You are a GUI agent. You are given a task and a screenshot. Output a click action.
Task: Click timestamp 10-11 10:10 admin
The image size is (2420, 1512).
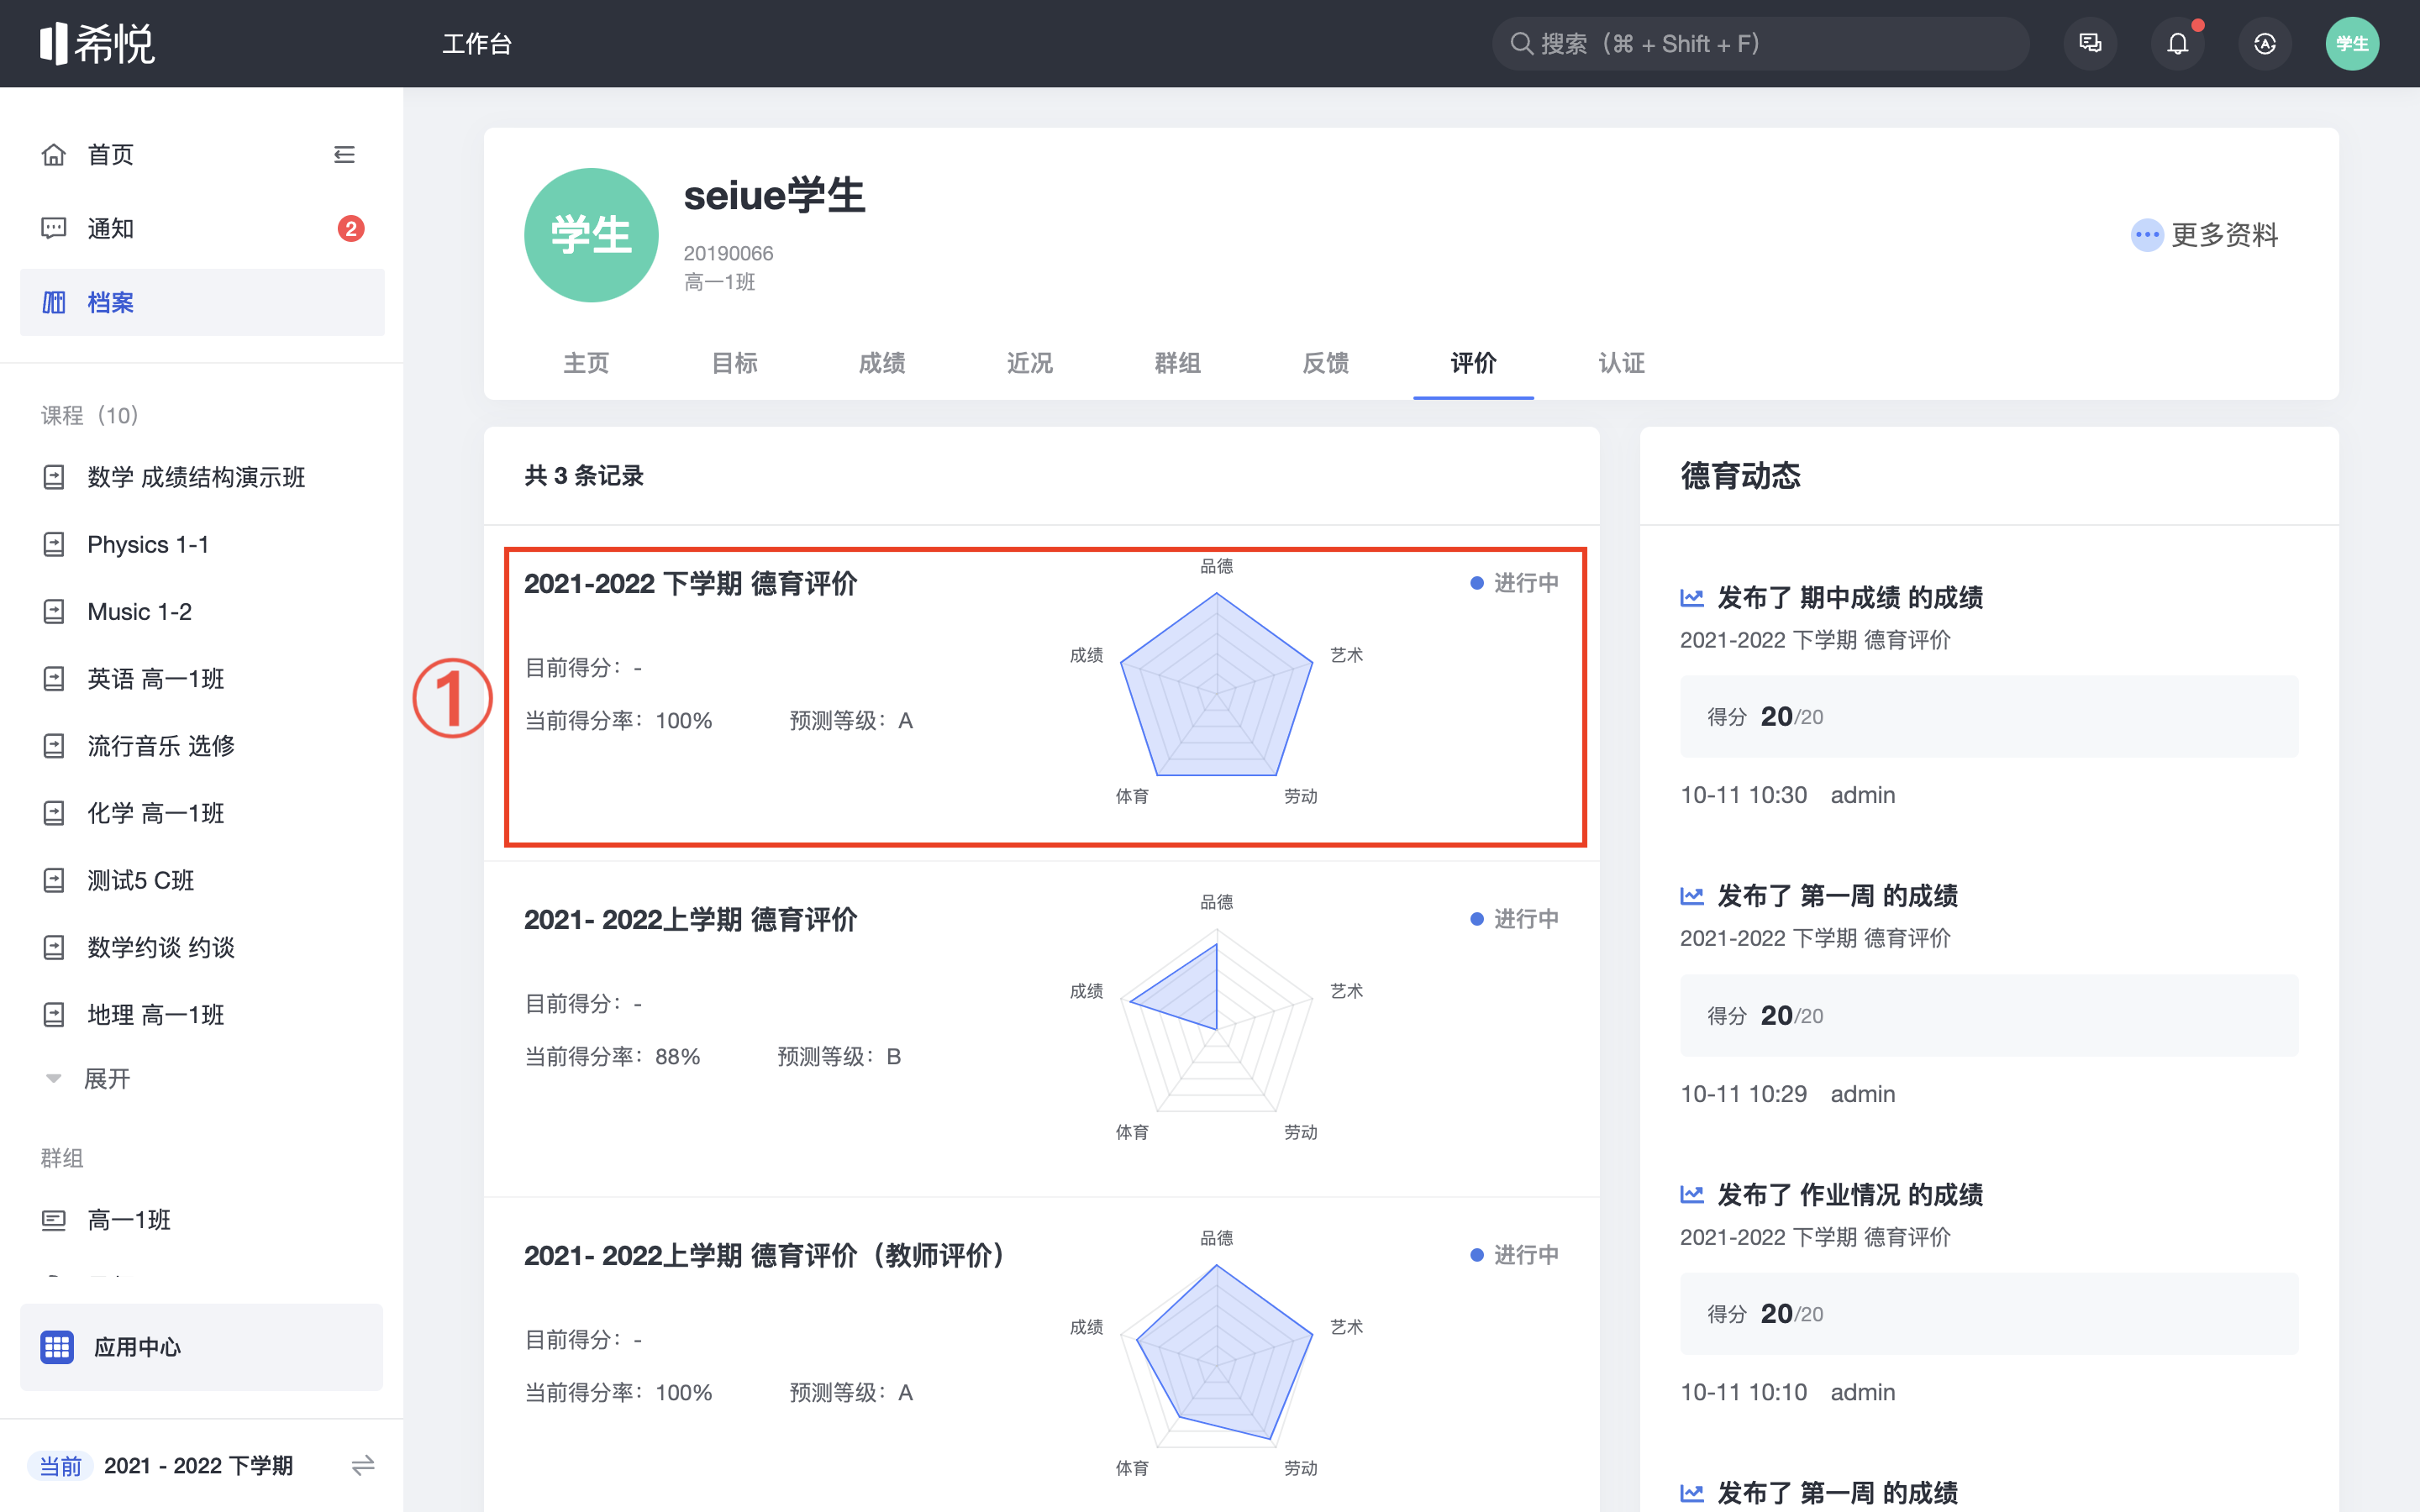1788,1392
